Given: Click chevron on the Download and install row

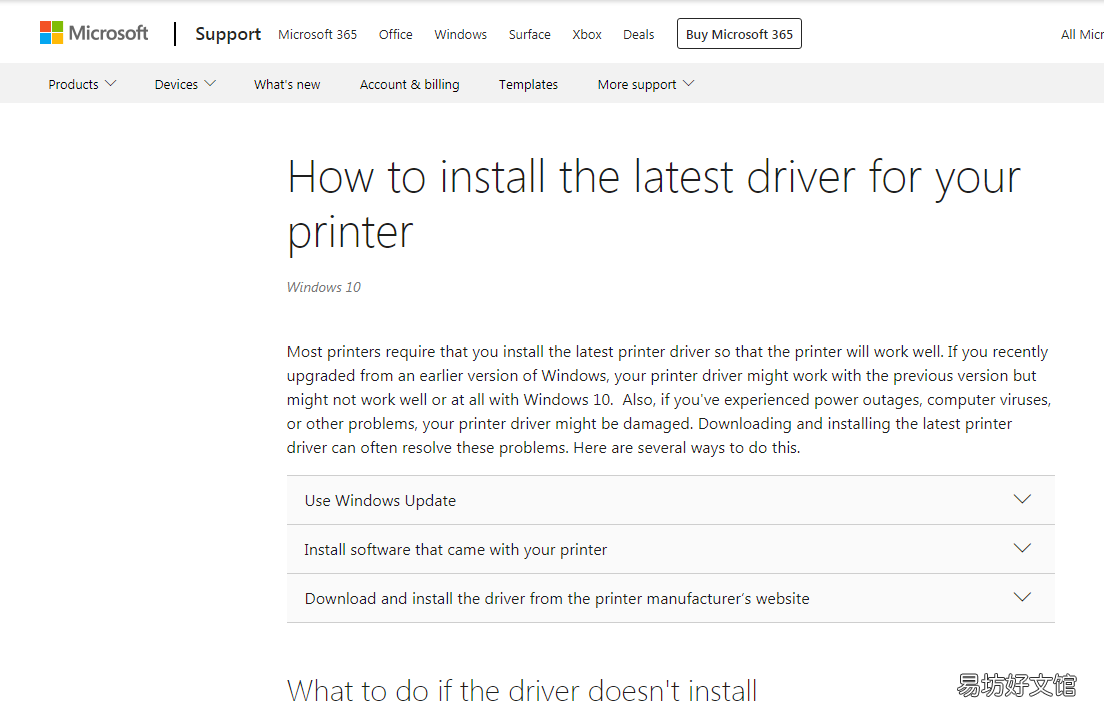Looking at the screenshot, I should tap(1022, 597).
